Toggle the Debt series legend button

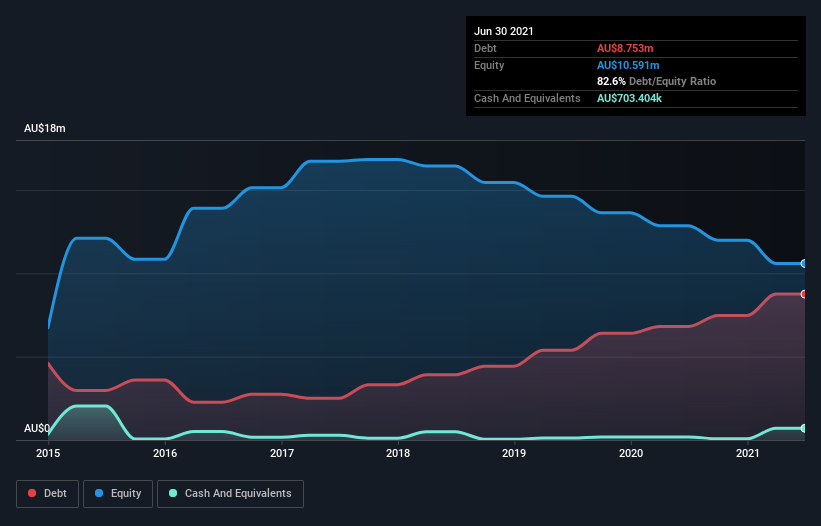48,494
